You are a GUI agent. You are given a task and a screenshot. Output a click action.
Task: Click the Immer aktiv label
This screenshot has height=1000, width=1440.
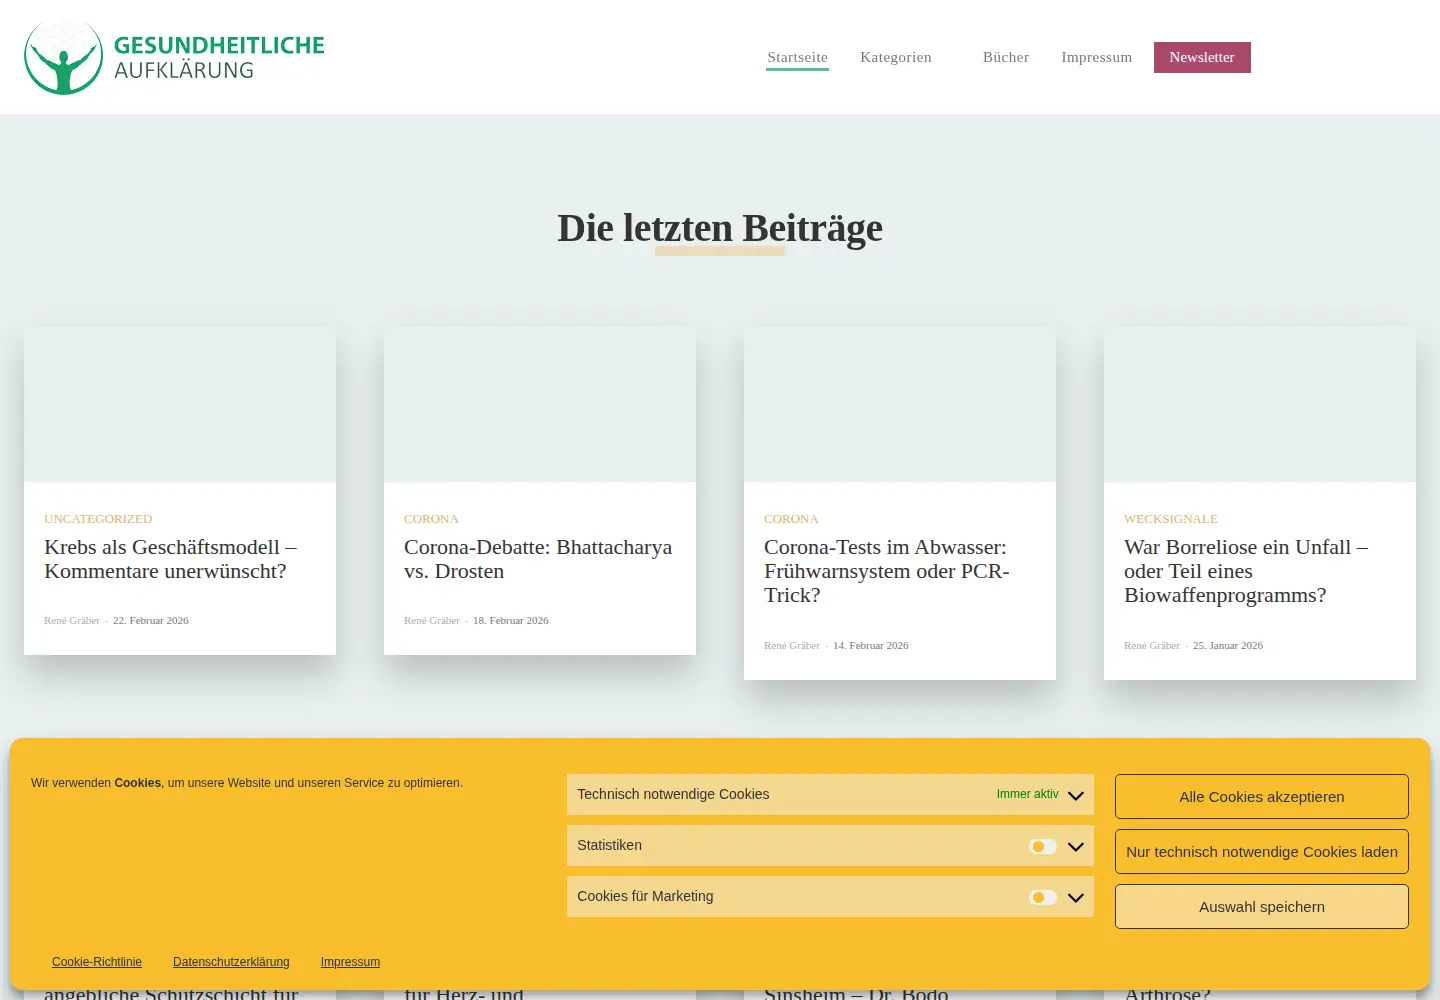point(1027,794)
